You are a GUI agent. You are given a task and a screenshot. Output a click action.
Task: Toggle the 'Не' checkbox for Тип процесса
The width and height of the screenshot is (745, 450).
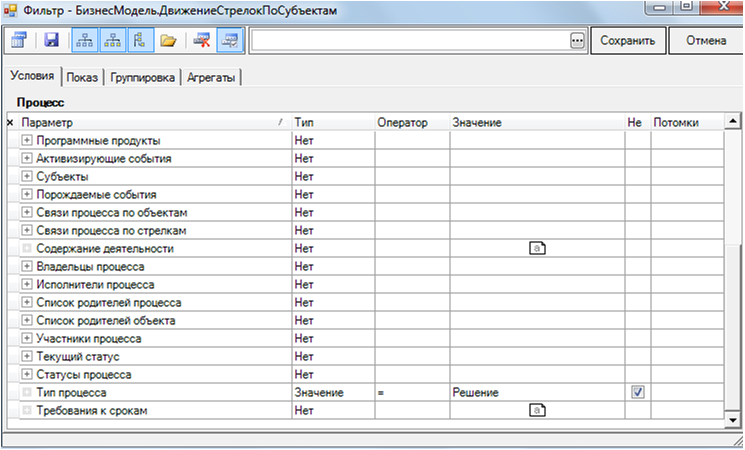(x=637, y=393)
